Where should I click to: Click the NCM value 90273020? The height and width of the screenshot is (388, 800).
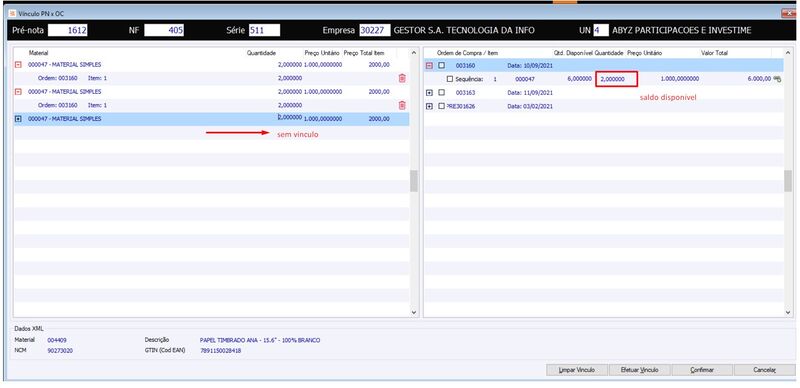coord(60,351)
